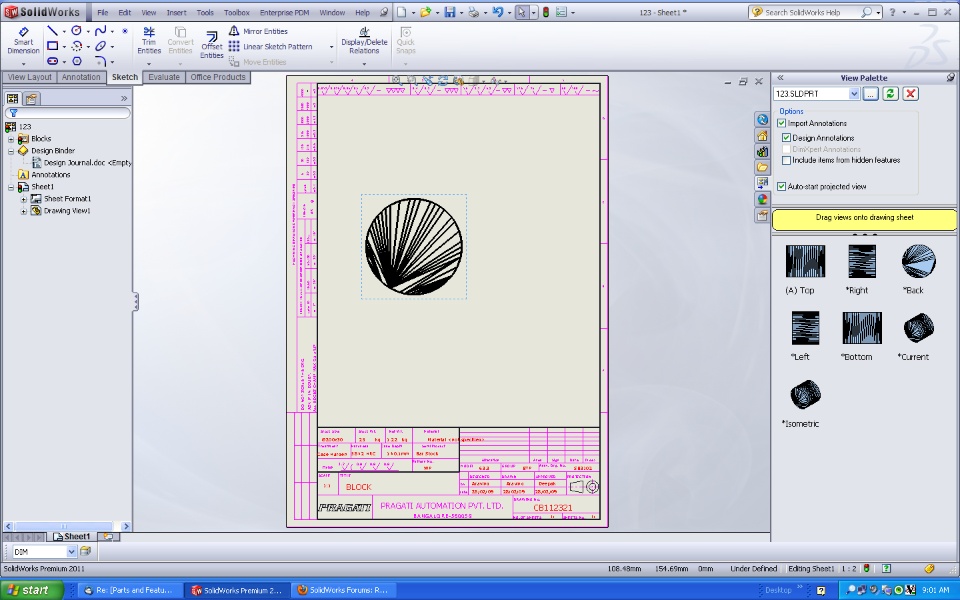Select the Smart Dimension tool
Image resolution: width=960 pixels, height=600 pixels.
click(23, 40)
